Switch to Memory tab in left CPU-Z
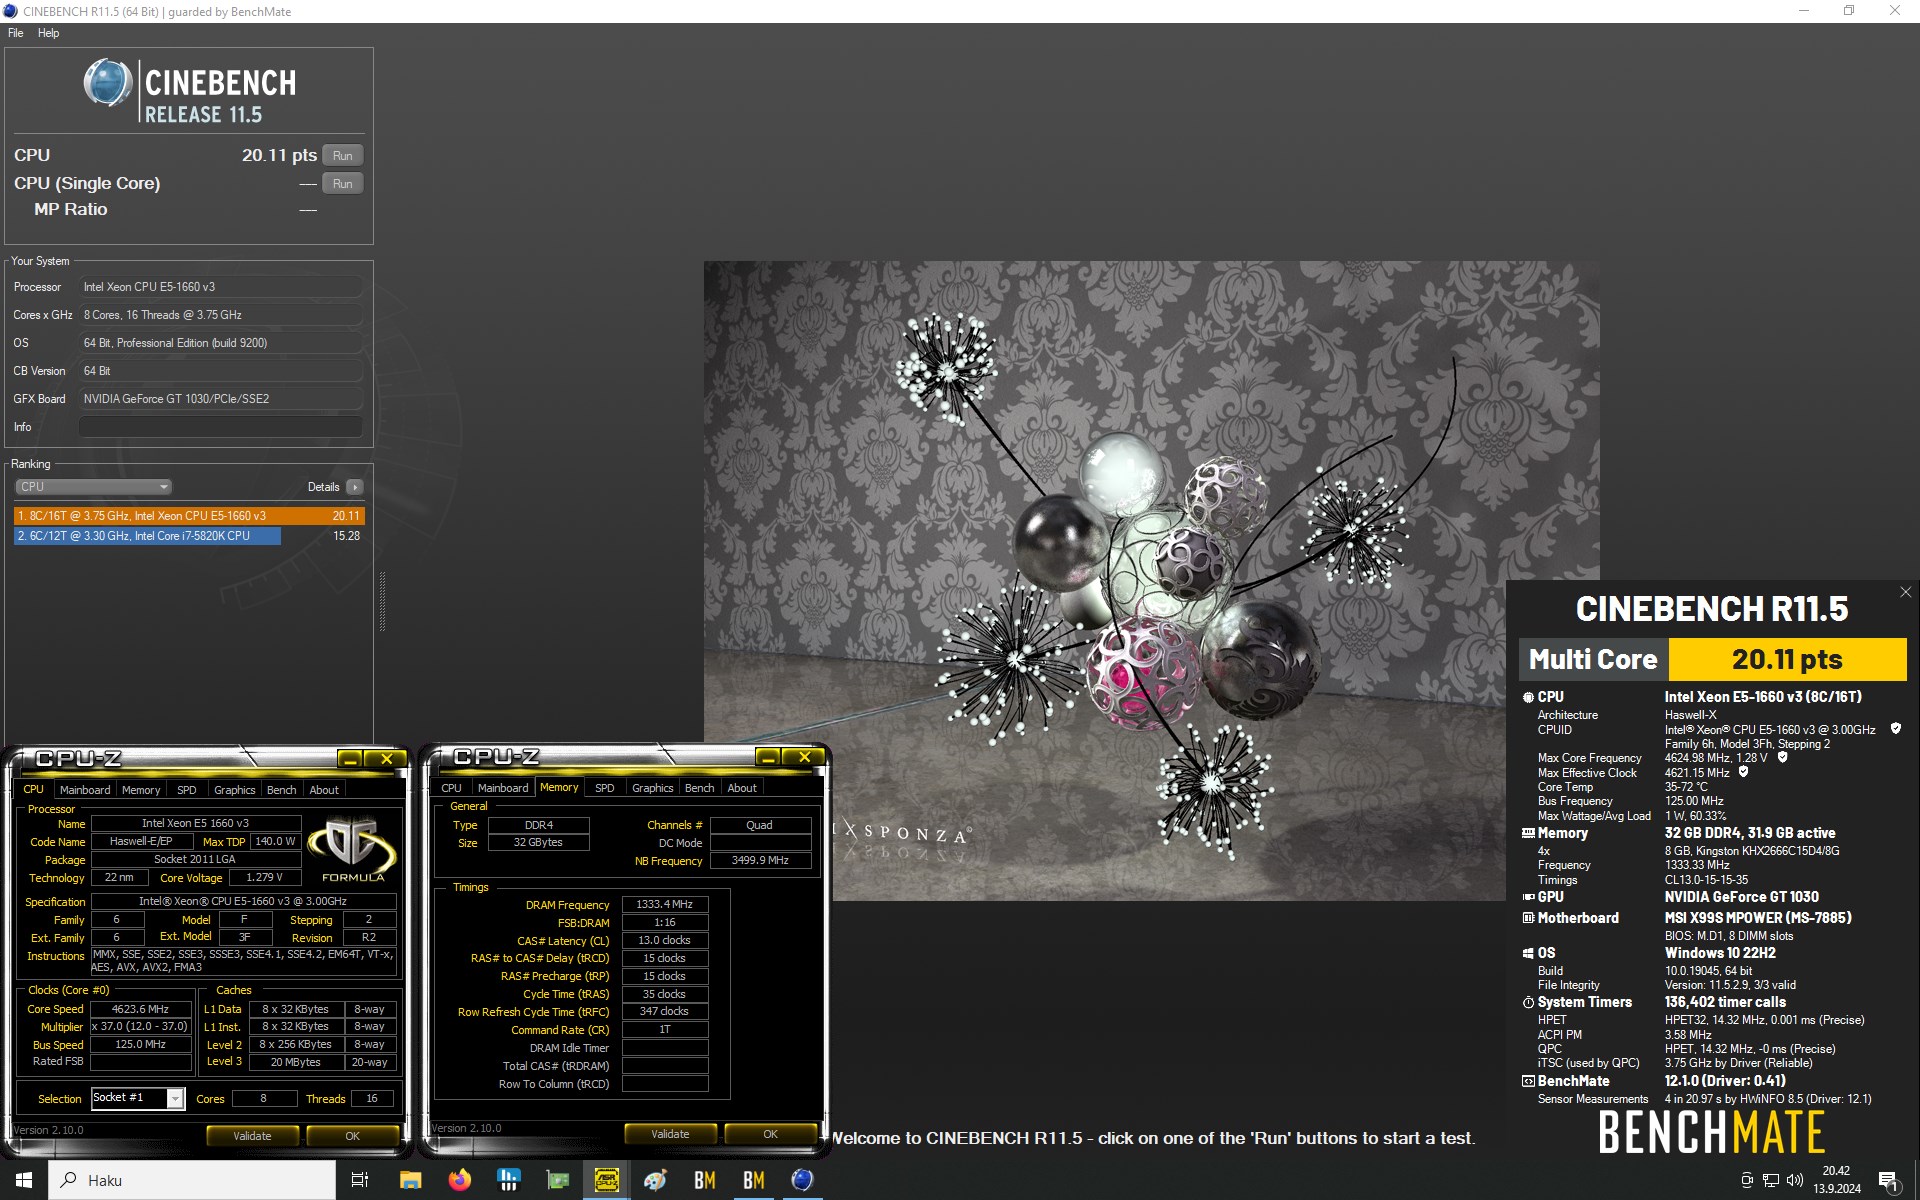The image size is (1920, 1200). (141, 790)
